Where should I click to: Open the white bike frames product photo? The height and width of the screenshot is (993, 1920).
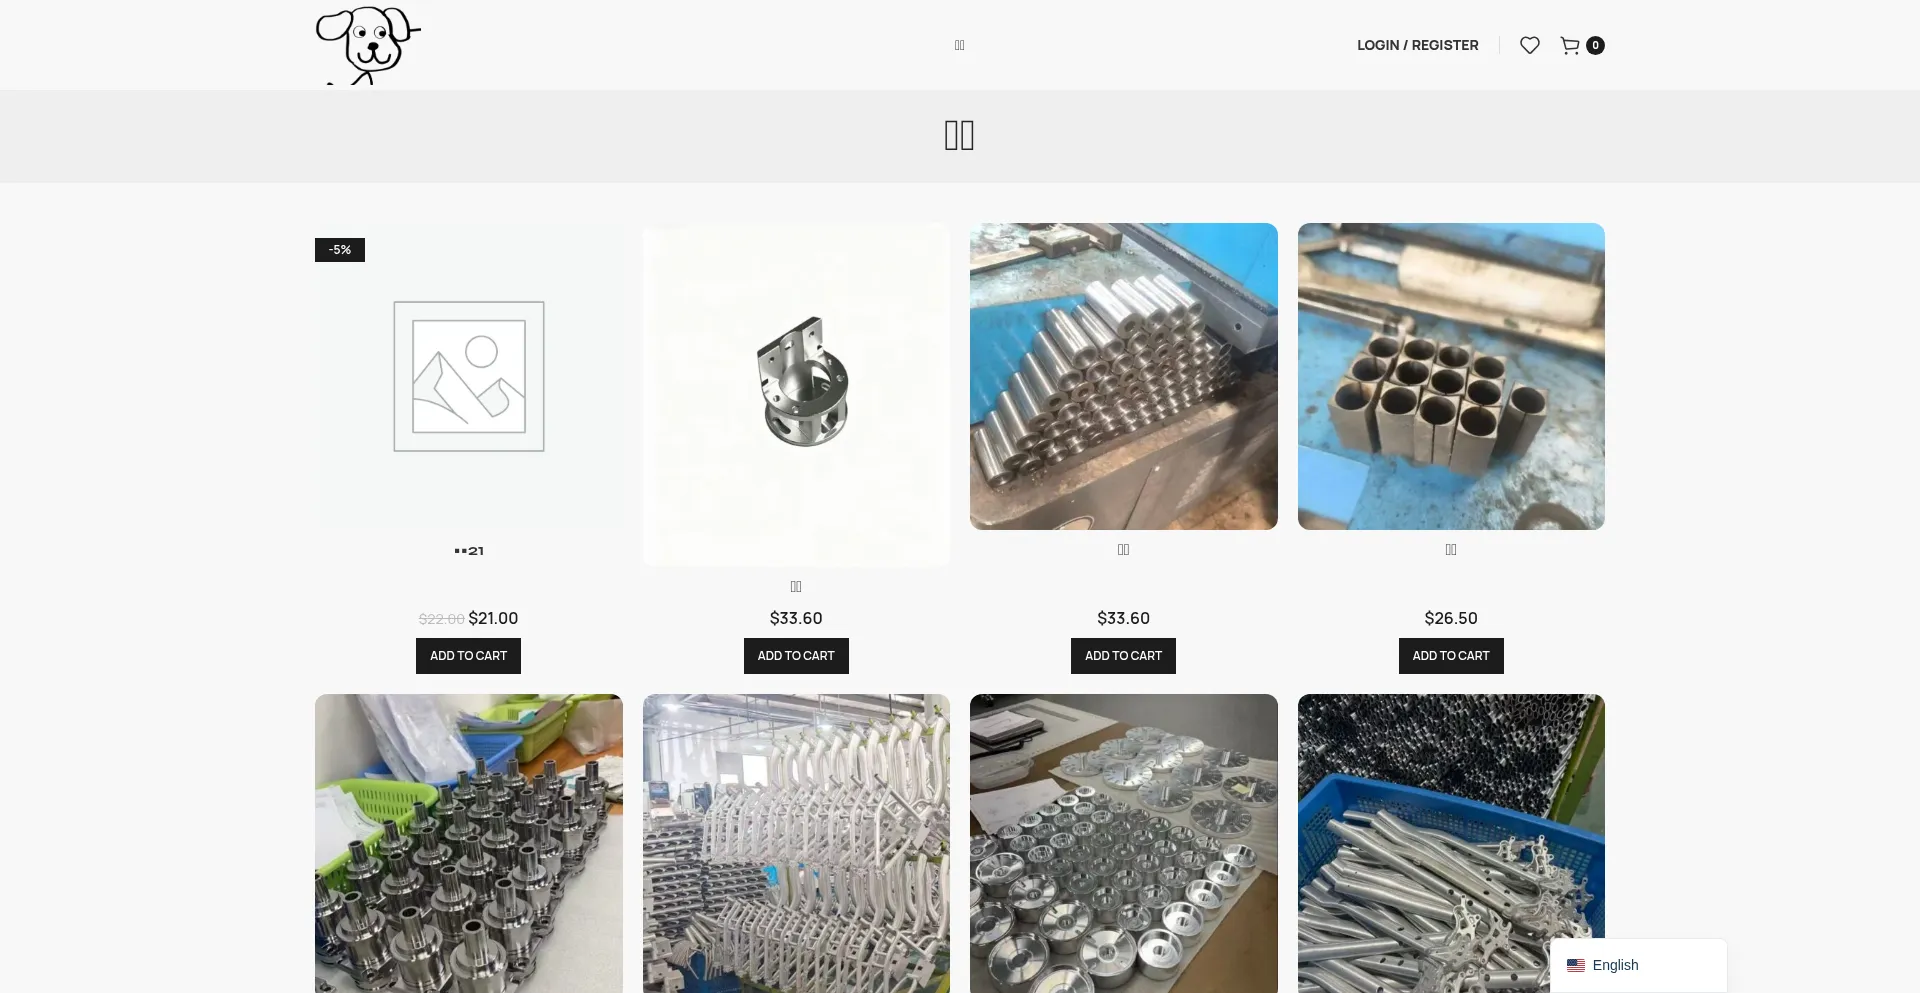tap(796, 843)
